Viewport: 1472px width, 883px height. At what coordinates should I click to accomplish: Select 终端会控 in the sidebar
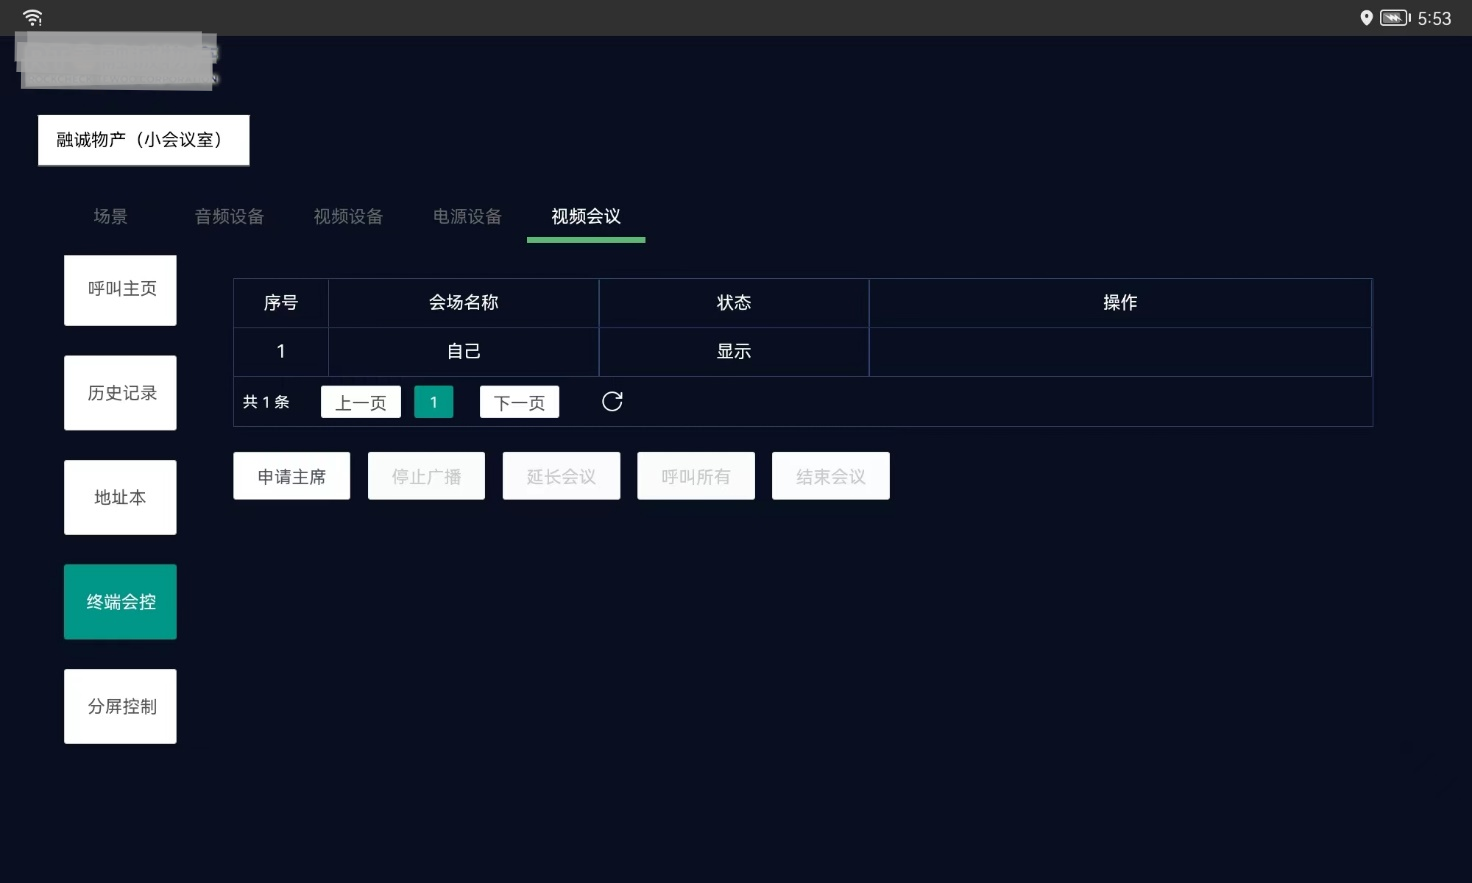[121, 602]
